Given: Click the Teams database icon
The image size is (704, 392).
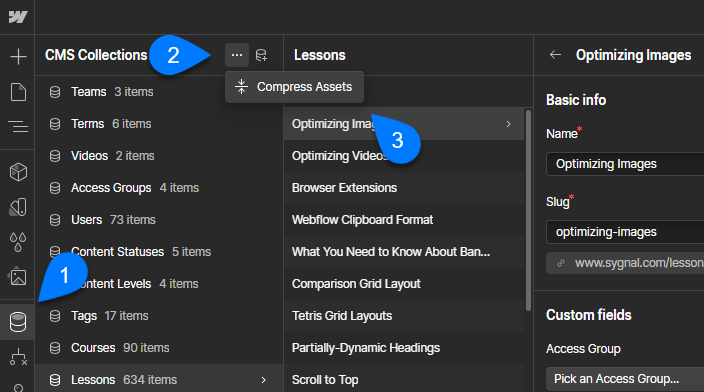Looking at the screenshot, I should (55, 92).
